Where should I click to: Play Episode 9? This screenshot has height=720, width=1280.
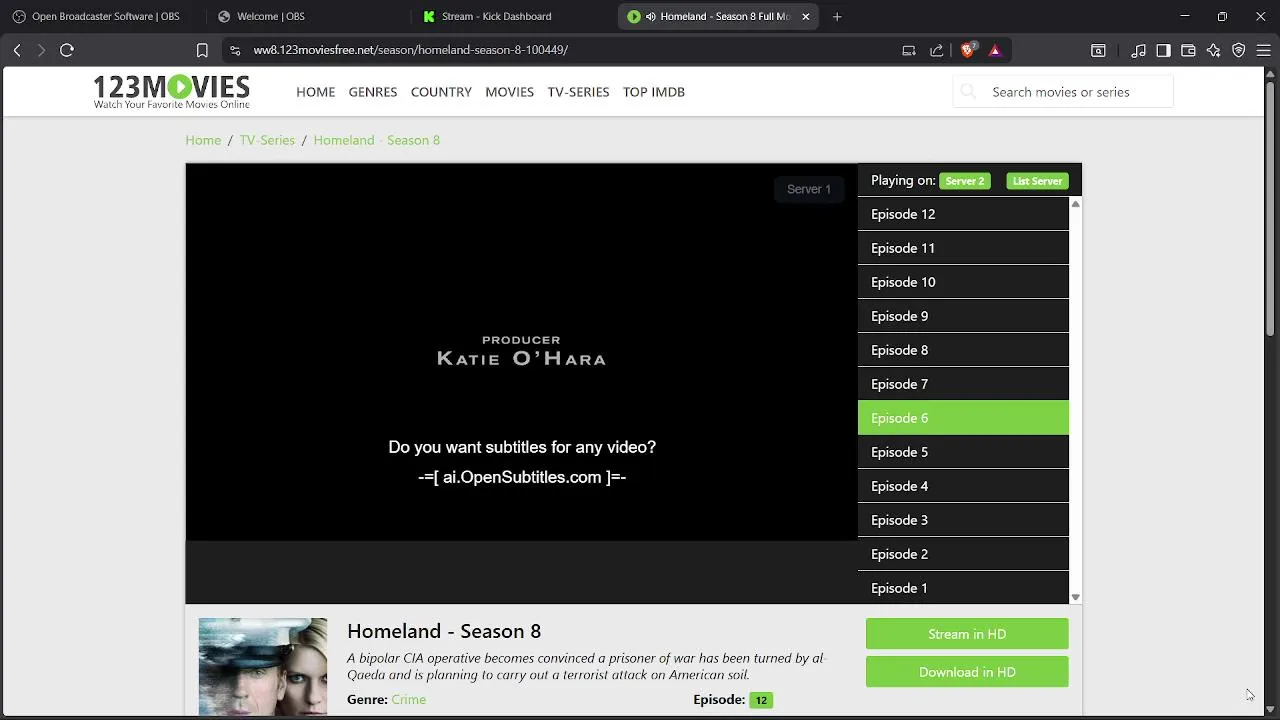(963, 316)
